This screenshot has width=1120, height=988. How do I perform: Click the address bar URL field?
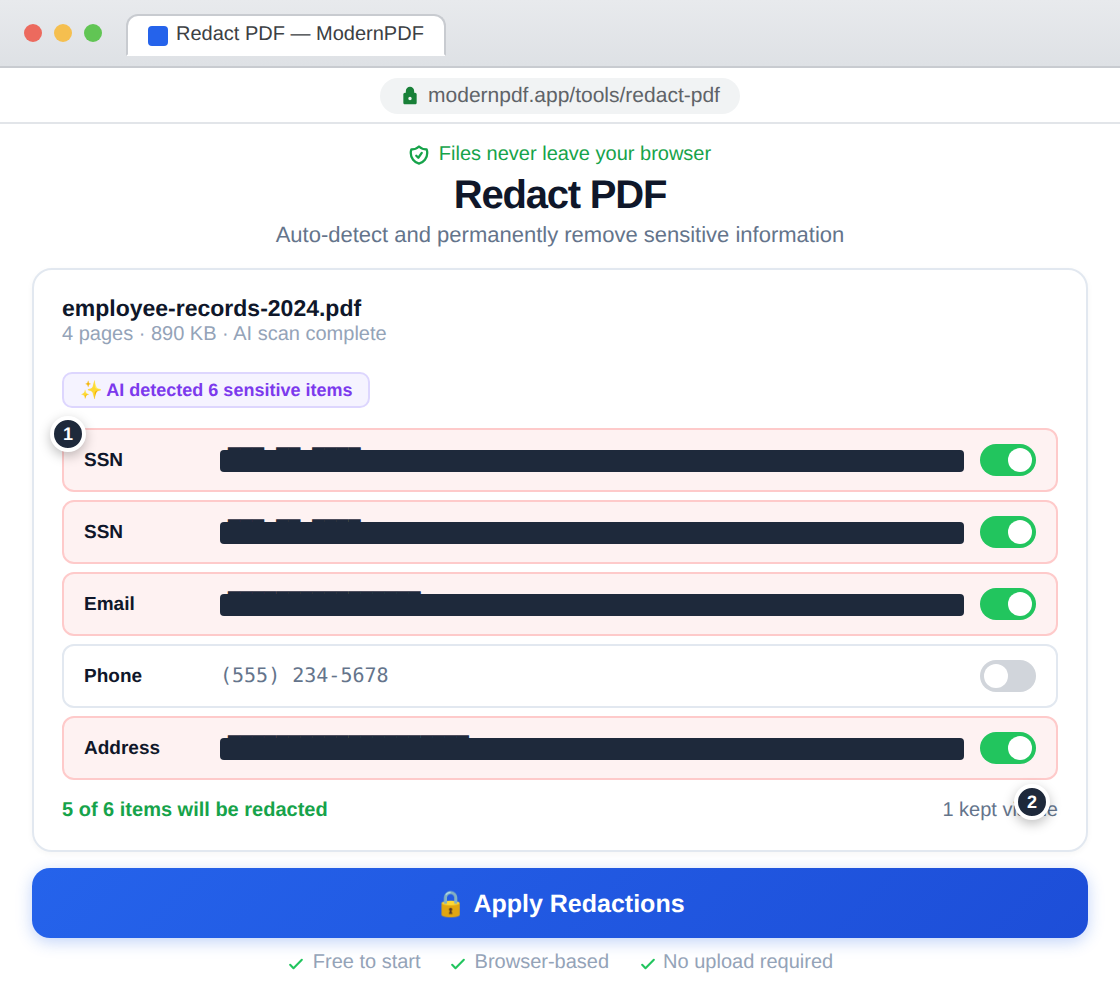coord(560,95)
